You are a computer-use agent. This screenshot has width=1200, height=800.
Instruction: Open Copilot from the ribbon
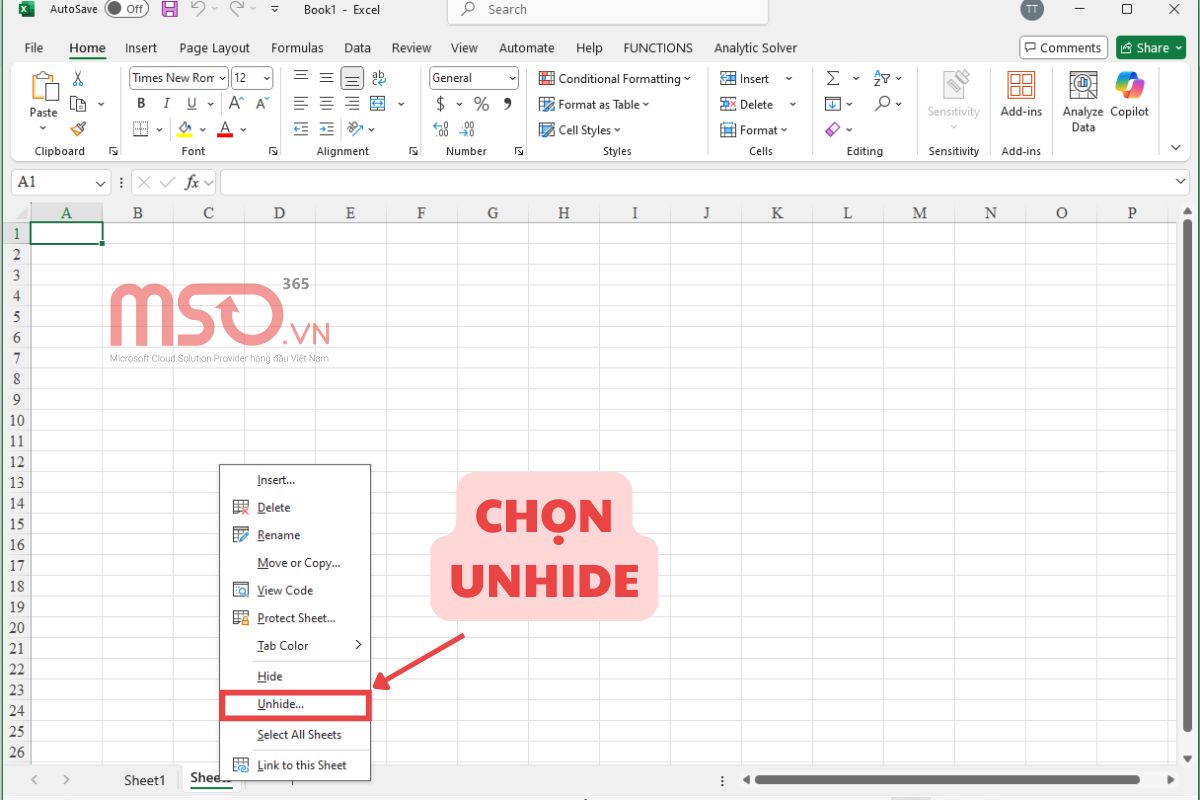pyautogui.click(x=1130, y=95)
